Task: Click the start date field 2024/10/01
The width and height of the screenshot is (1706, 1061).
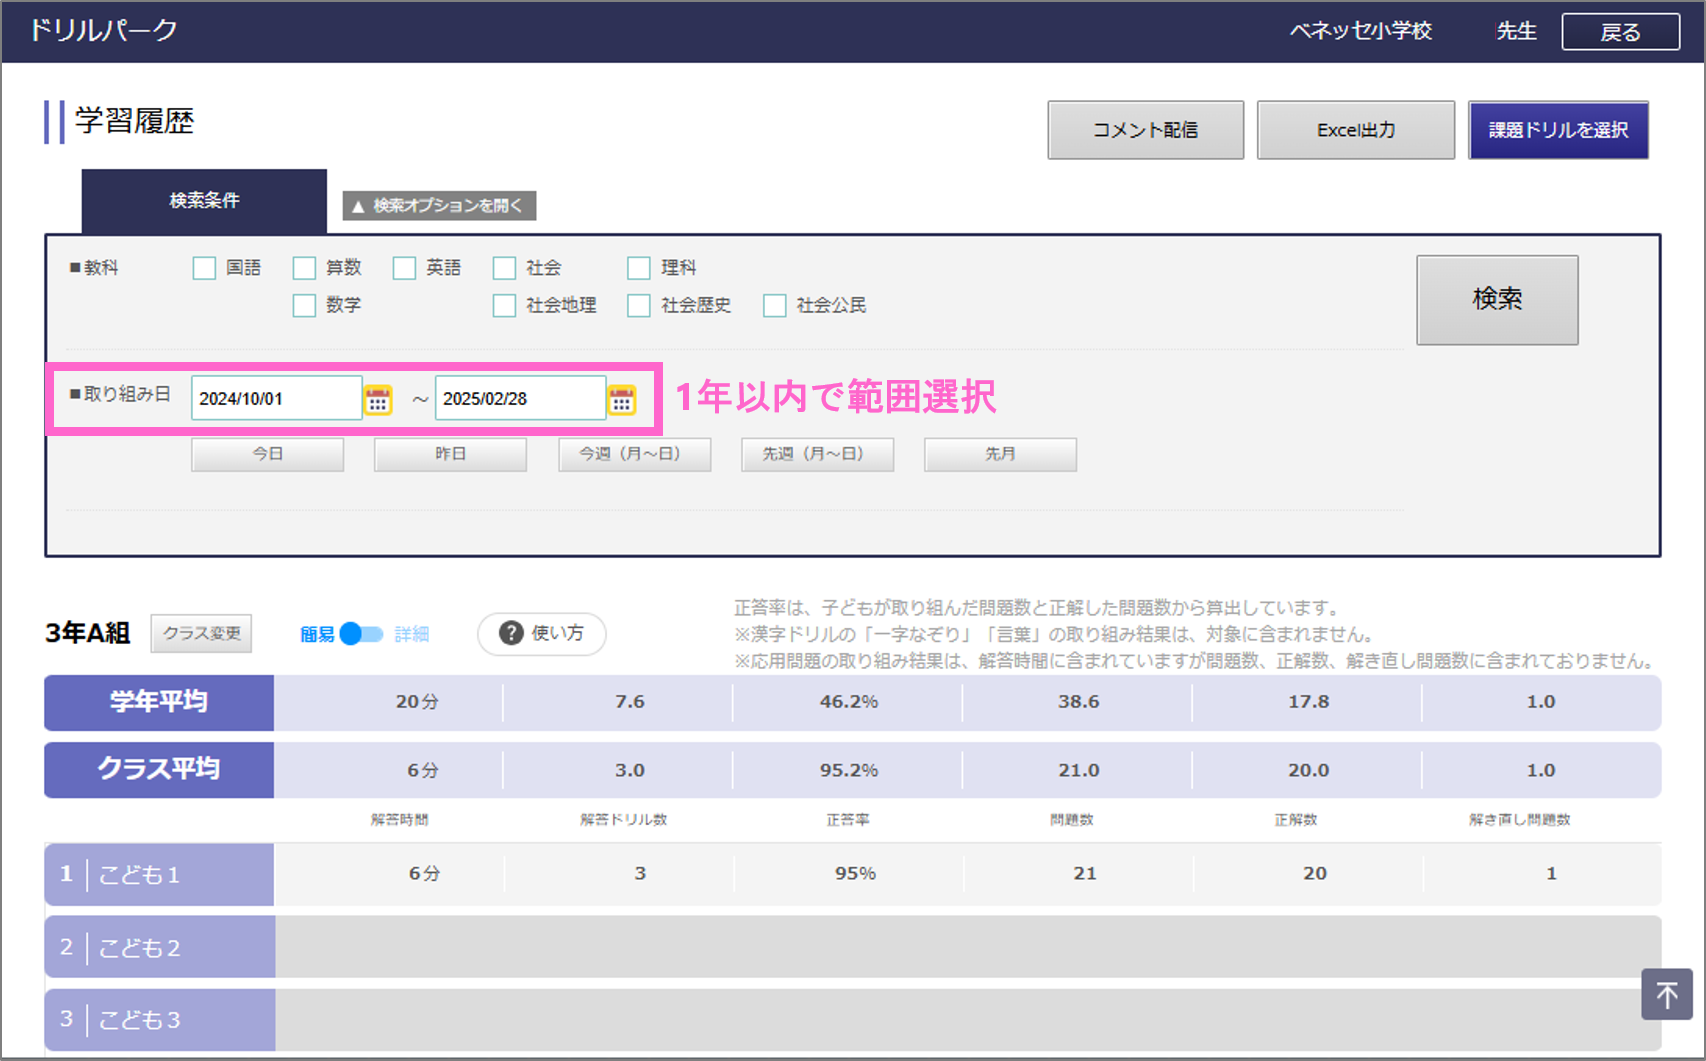Action: pos(276,398)
